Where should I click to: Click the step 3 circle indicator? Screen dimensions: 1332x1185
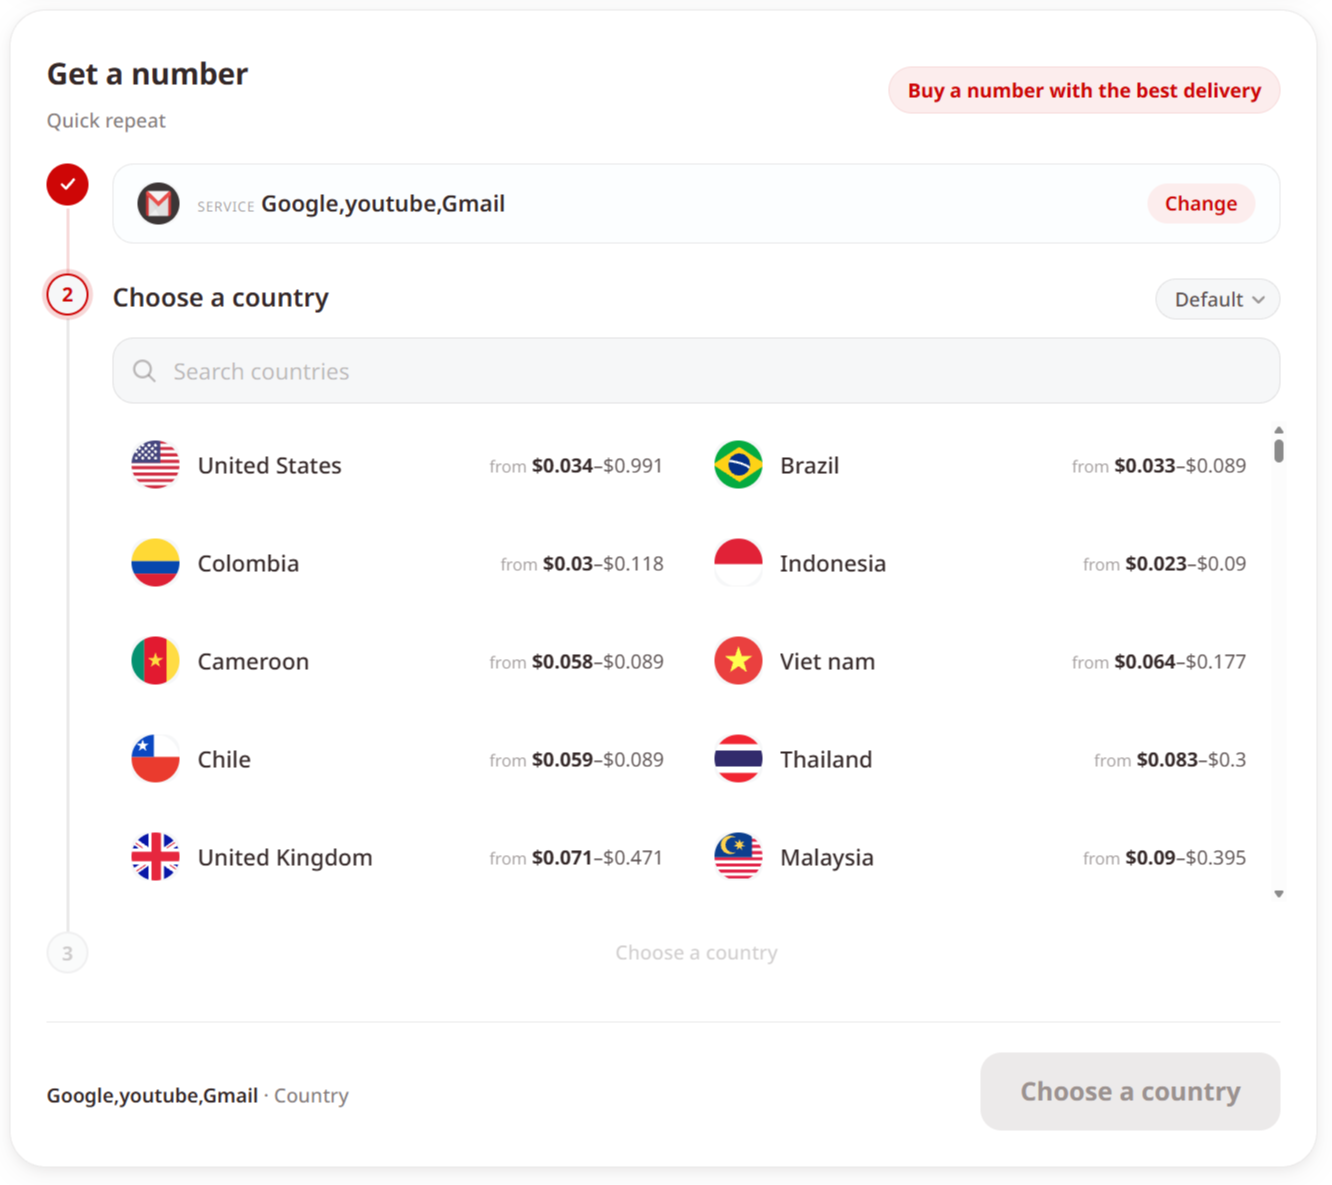67,953
